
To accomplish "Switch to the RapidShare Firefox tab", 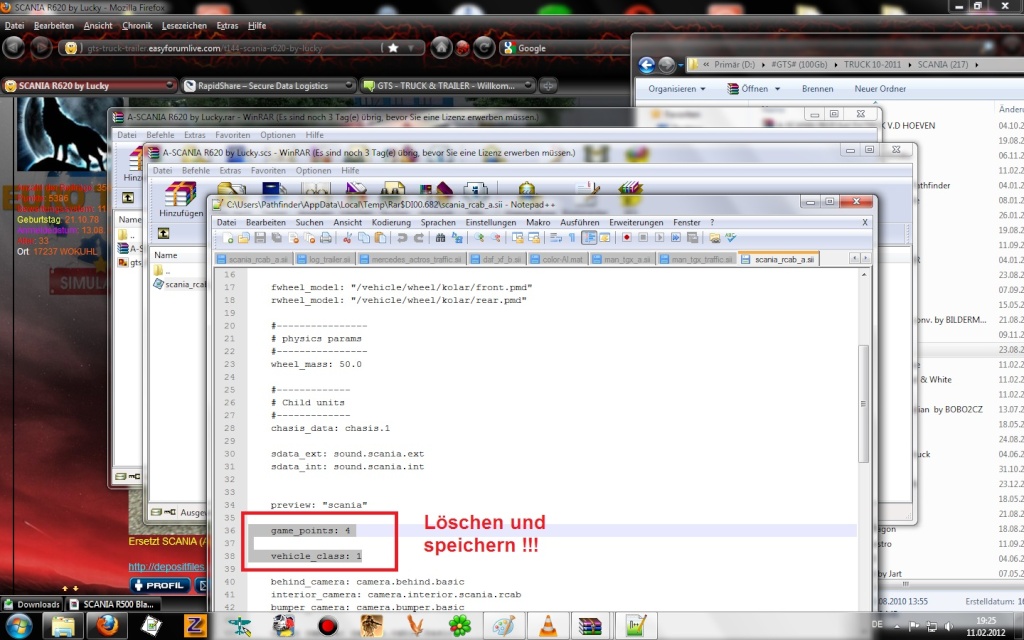I will pos(268,86).
